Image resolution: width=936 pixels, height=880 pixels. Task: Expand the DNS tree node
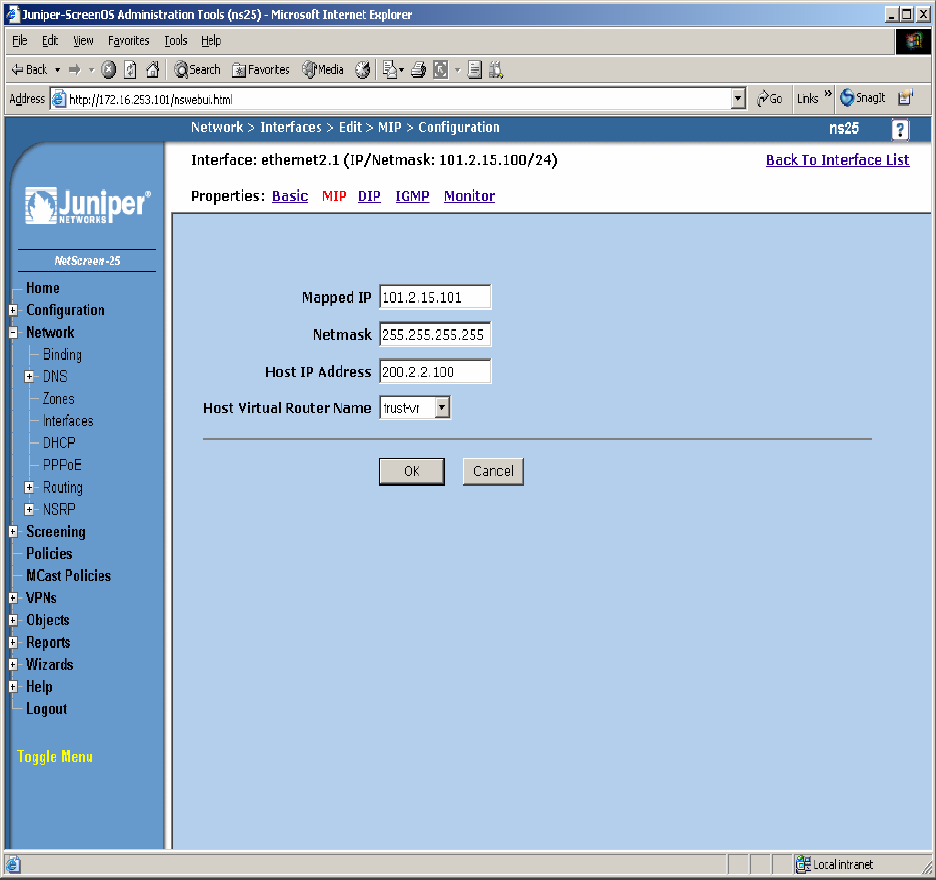(x=29, y=377)
